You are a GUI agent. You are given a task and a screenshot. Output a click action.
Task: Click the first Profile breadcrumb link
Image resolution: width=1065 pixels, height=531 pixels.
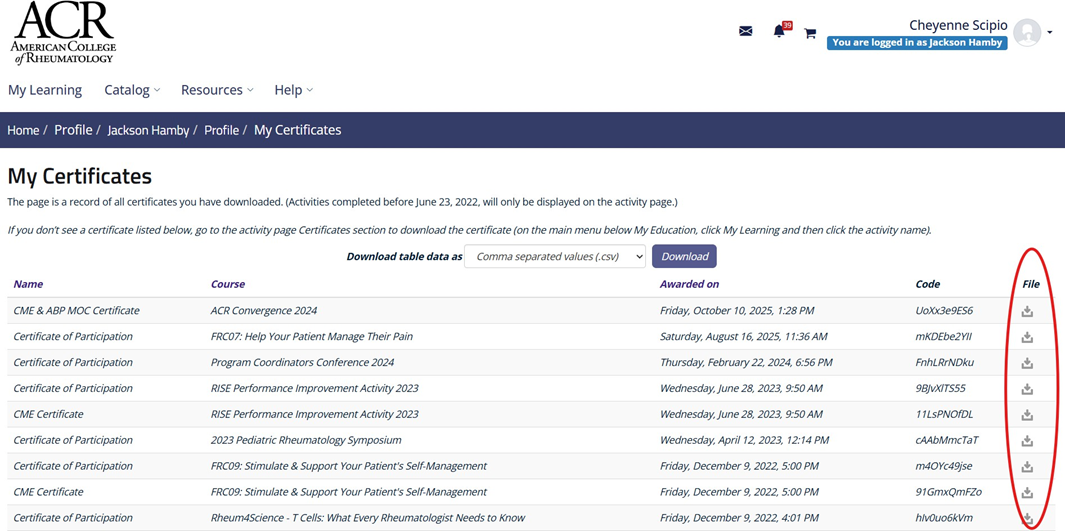tap(73, 130)
